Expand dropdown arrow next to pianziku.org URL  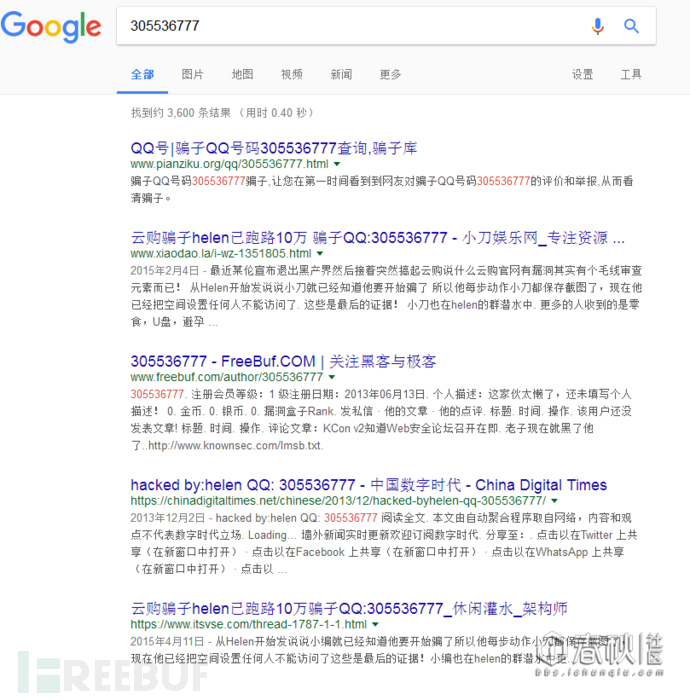coord(337,164)
